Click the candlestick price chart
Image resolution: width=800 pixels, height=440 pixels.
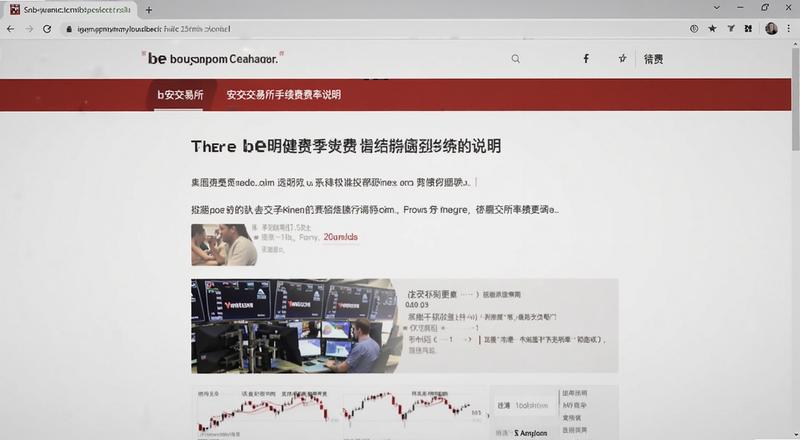tap(339, 412)
